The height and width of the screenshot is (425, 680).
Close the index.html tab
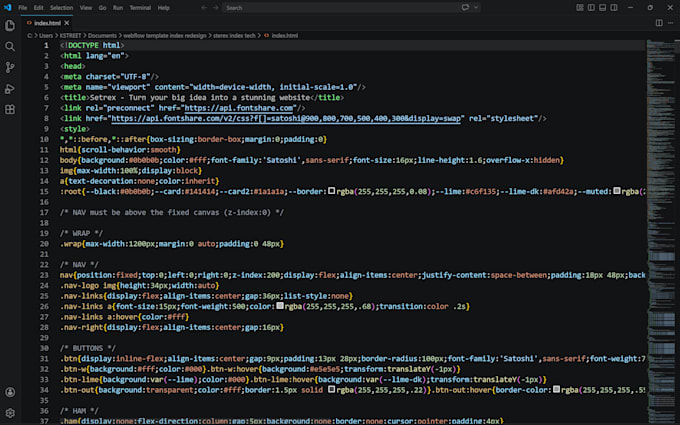(x=66, y=23)
